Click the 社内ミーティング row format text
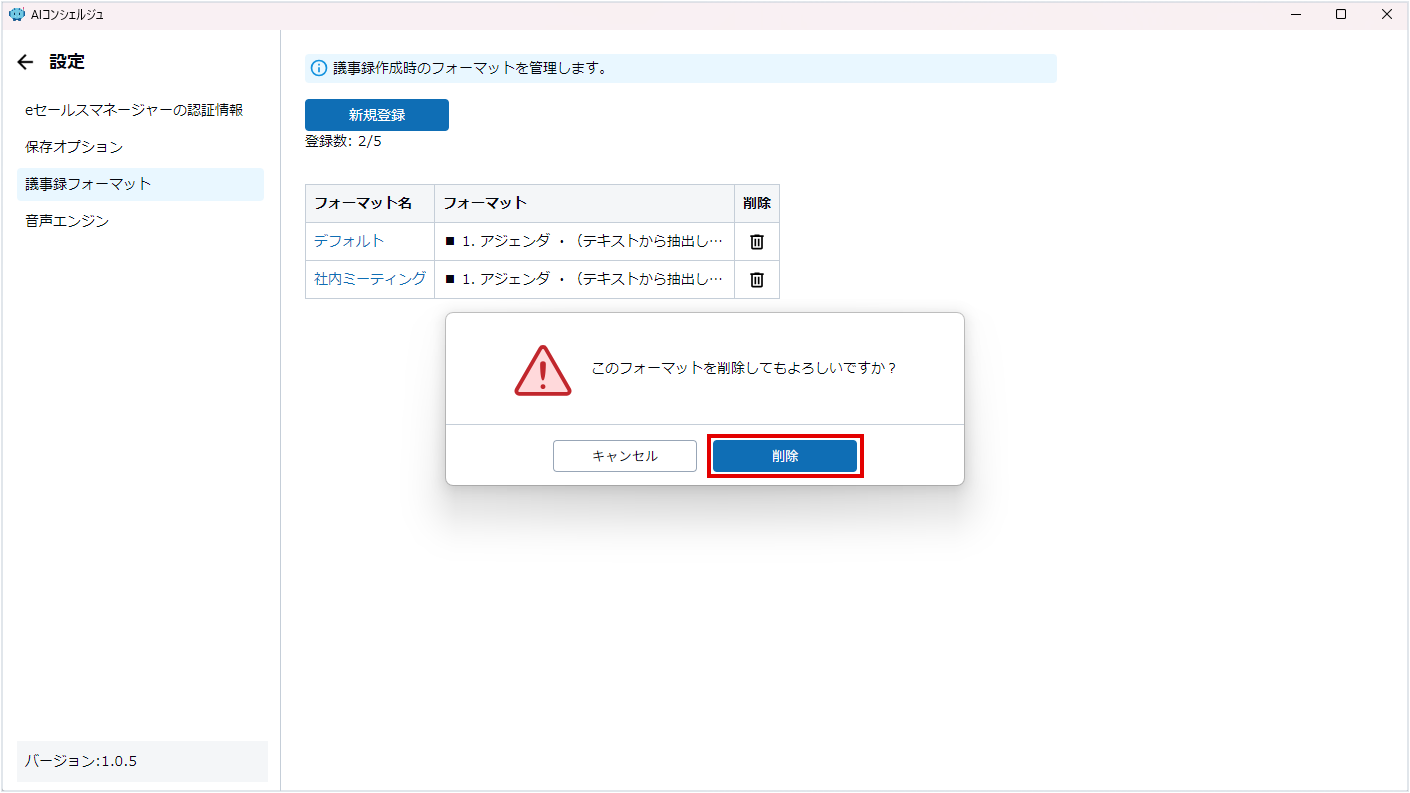Viewport: 1410px width, 793px height. click(x=584, y=280)
